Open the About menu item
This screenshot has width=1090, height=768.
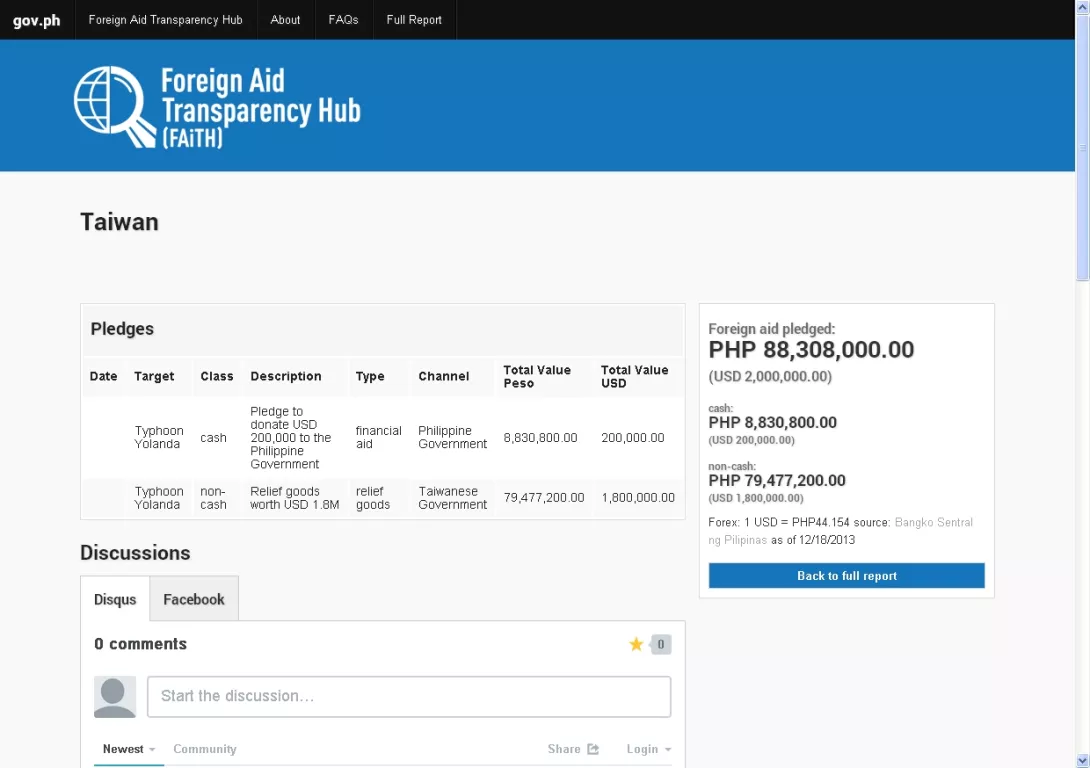(x=285, y=20)
